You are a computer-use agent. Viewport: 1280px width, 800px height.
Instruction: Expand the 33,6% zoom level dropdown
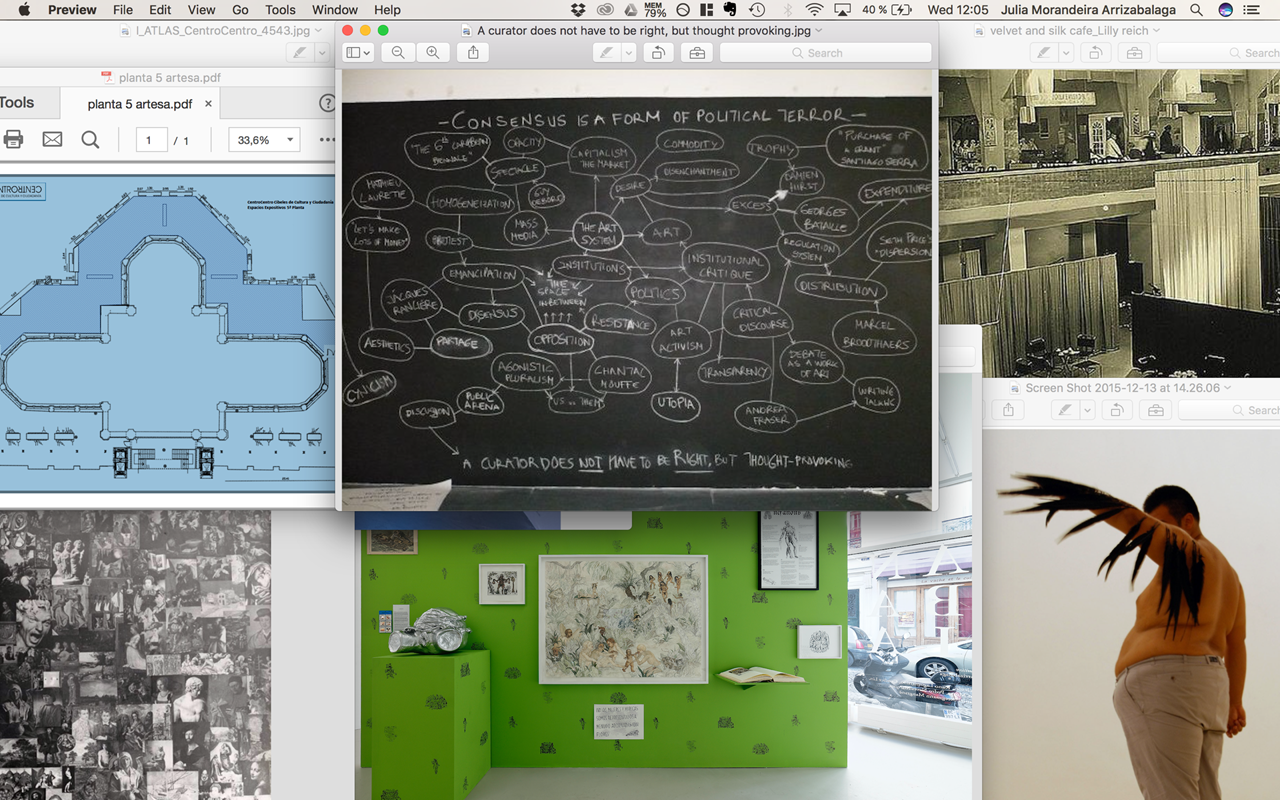[290, 140]
